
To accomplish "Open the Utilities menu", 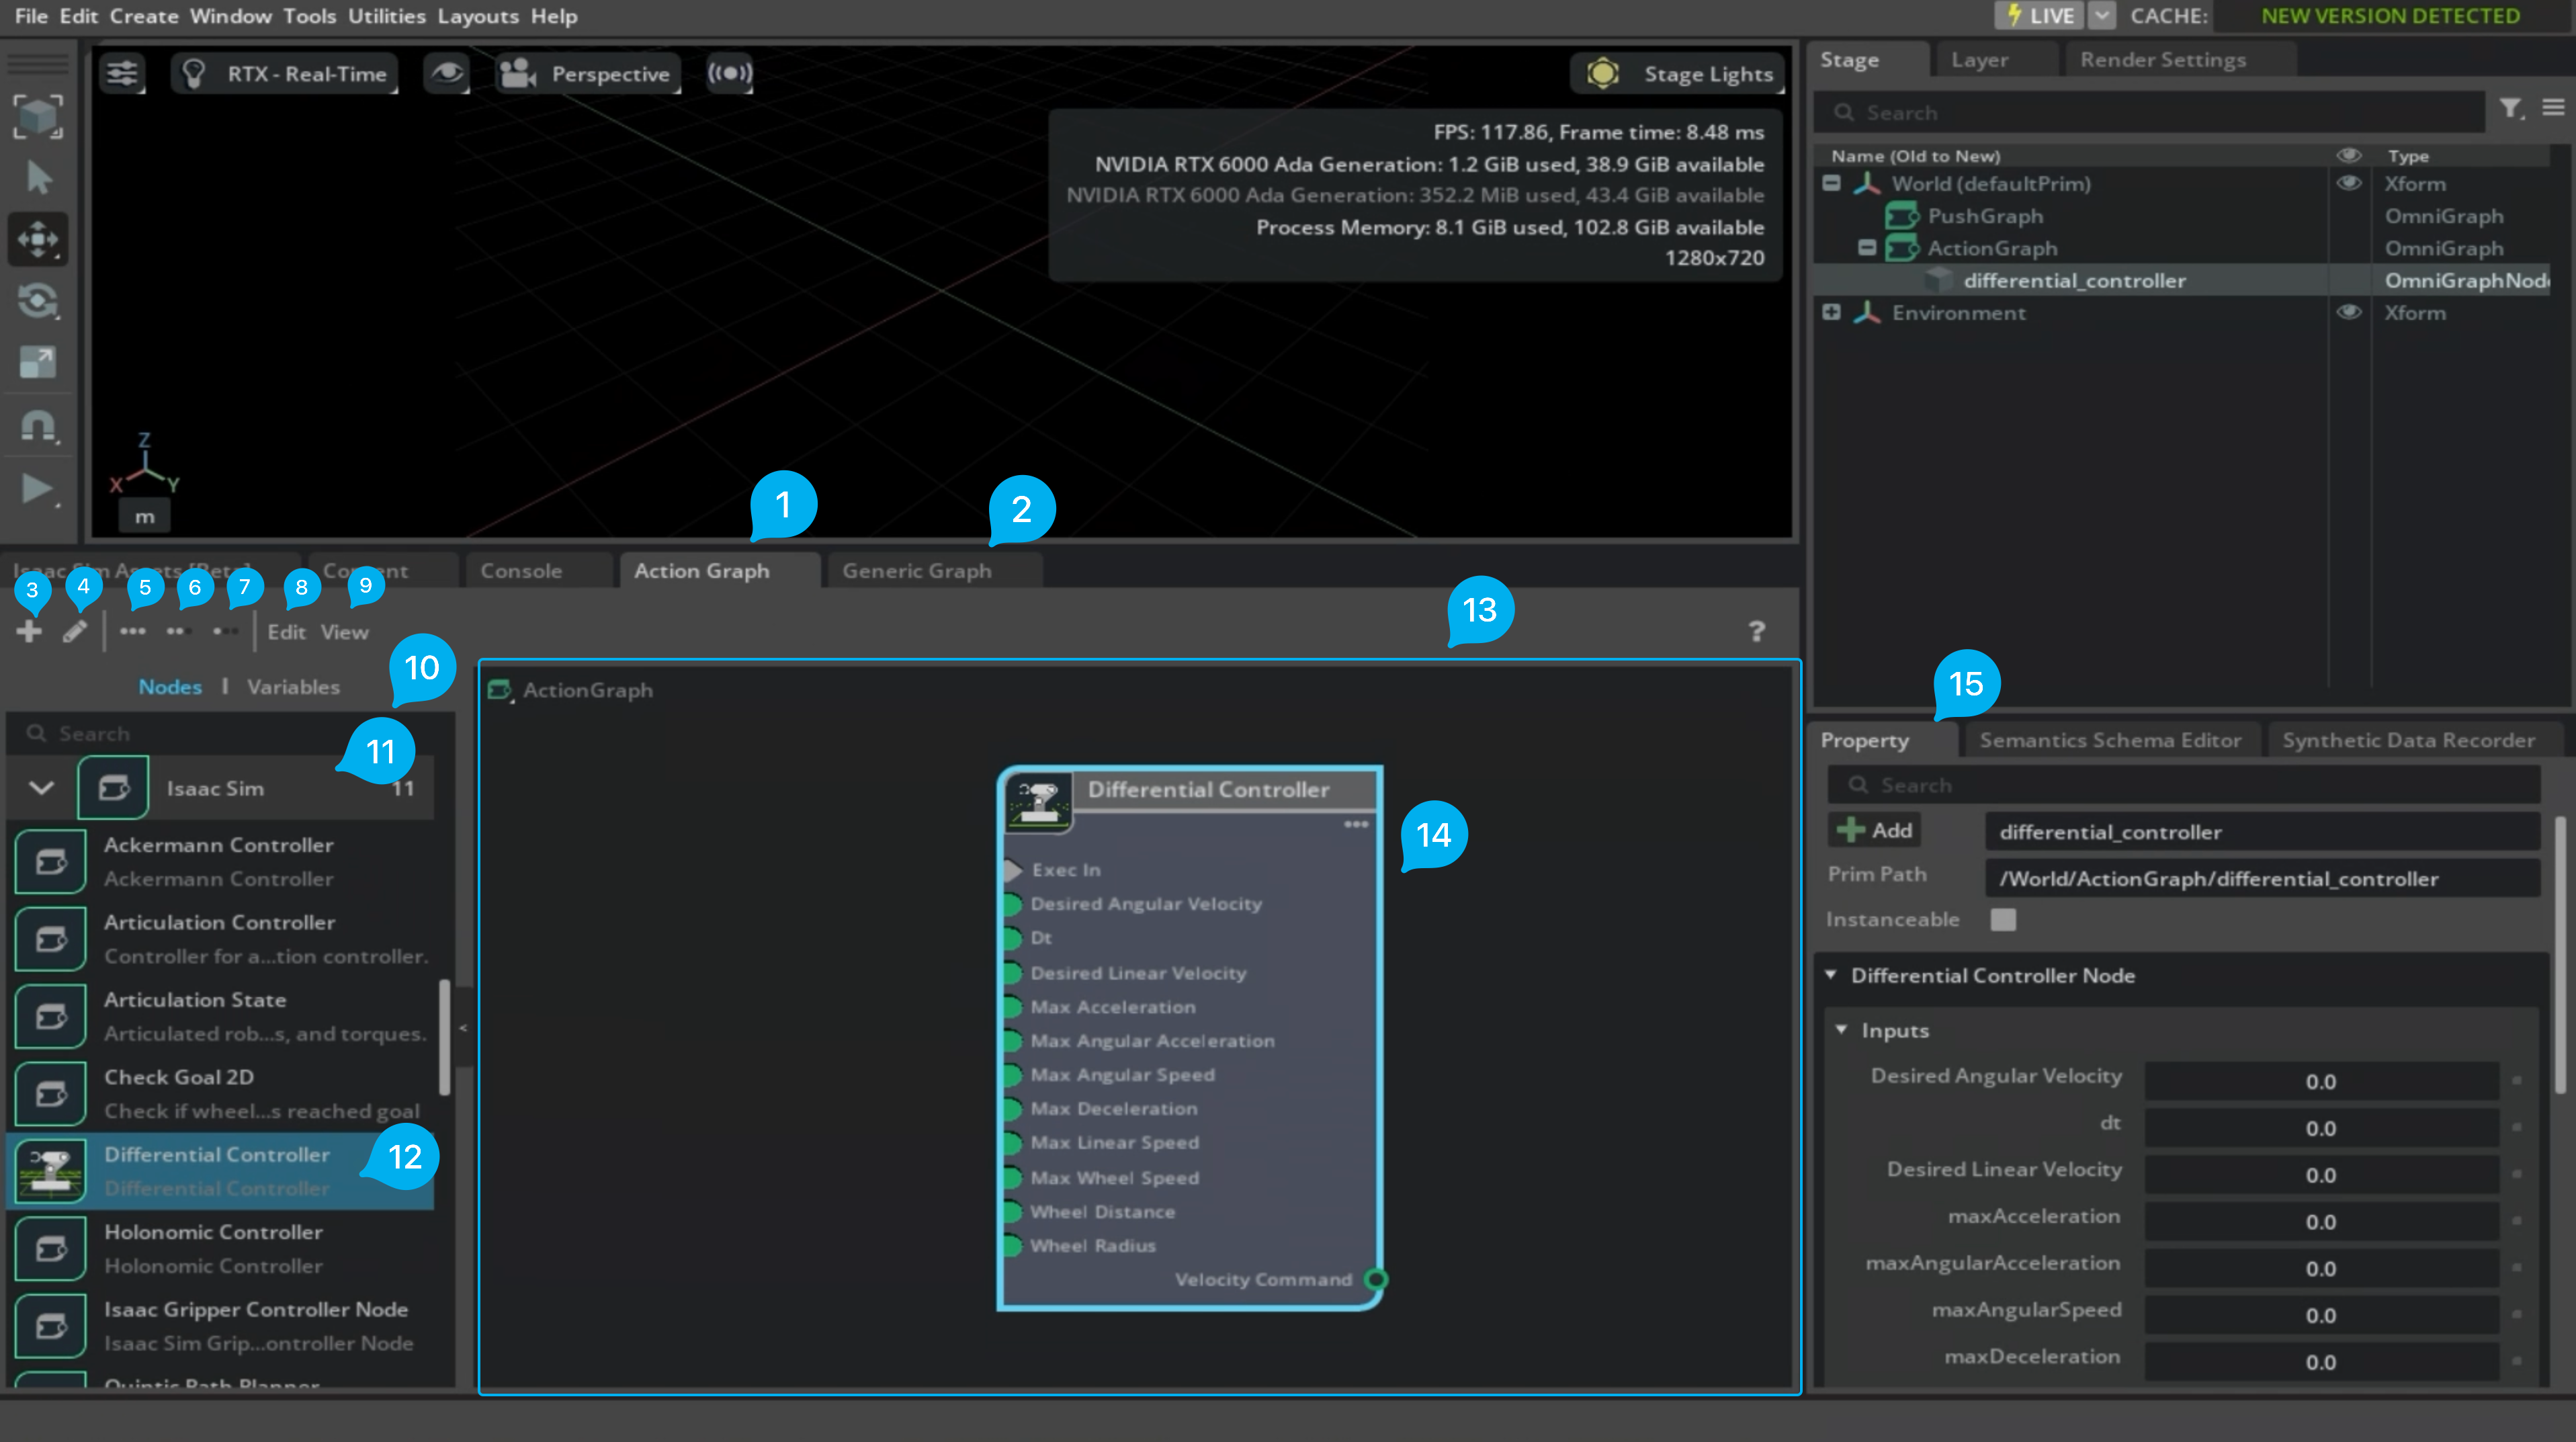I will click(x=387, y=16).
